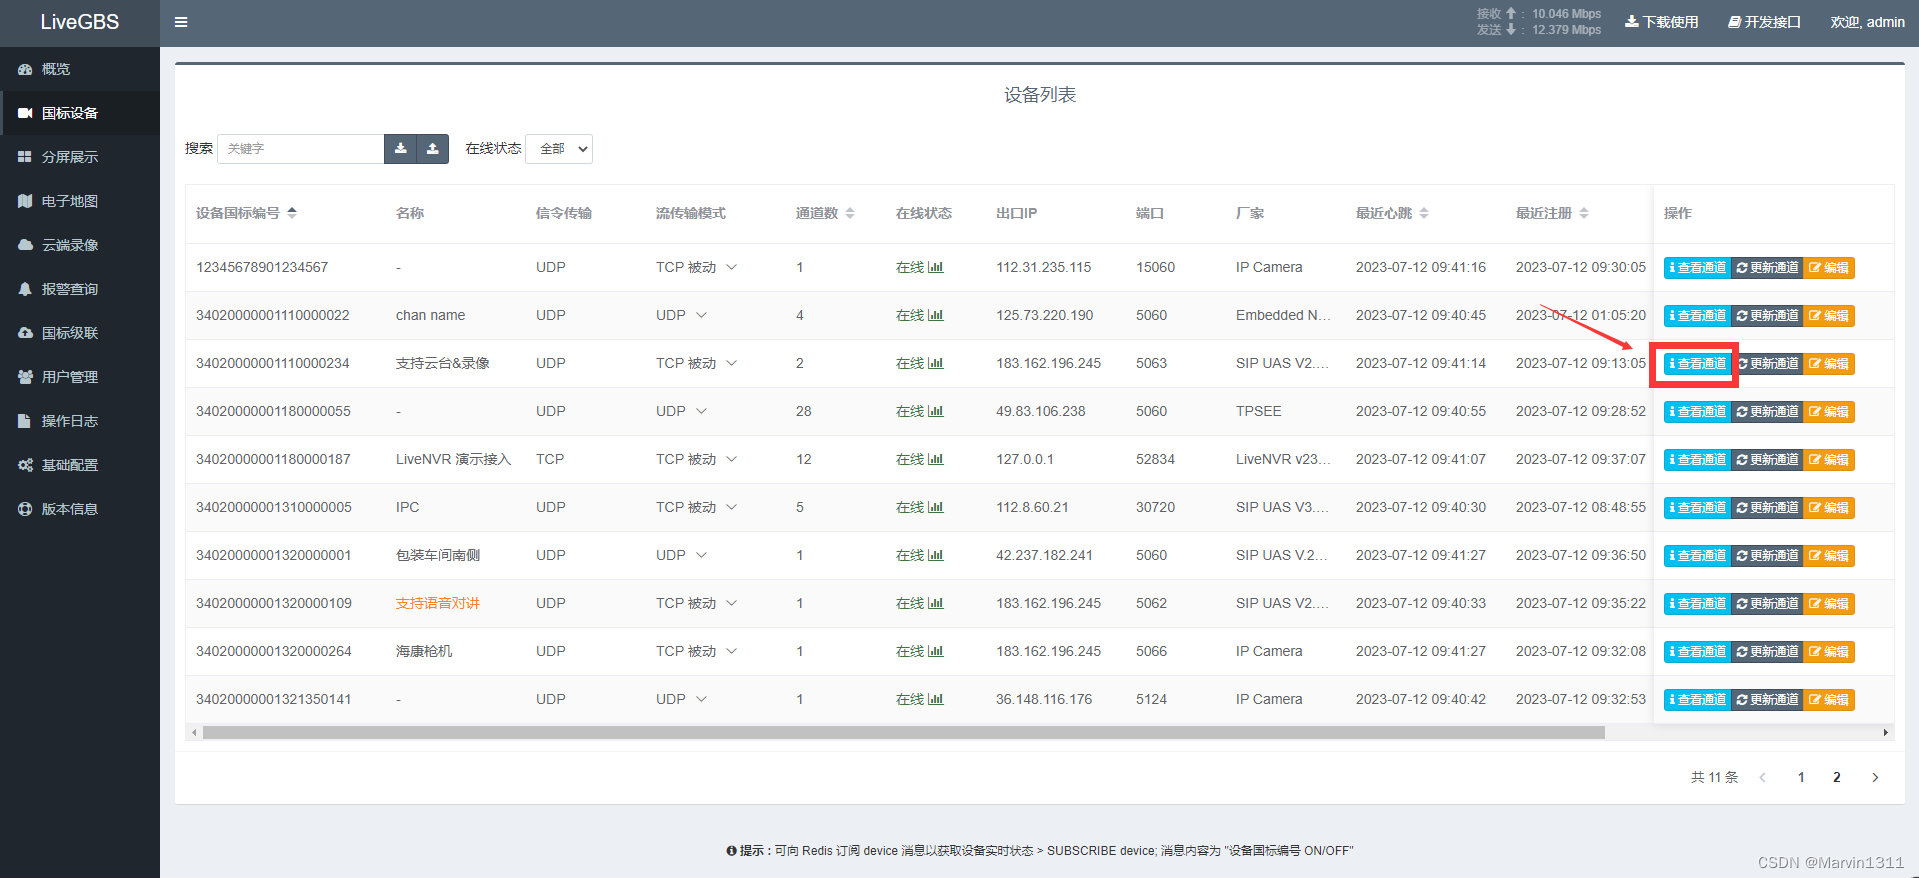Screen dimensions: 1919x878
Task: Click 查看通道 for device 12345678901234567
Action: click(x=1697, y=268)
